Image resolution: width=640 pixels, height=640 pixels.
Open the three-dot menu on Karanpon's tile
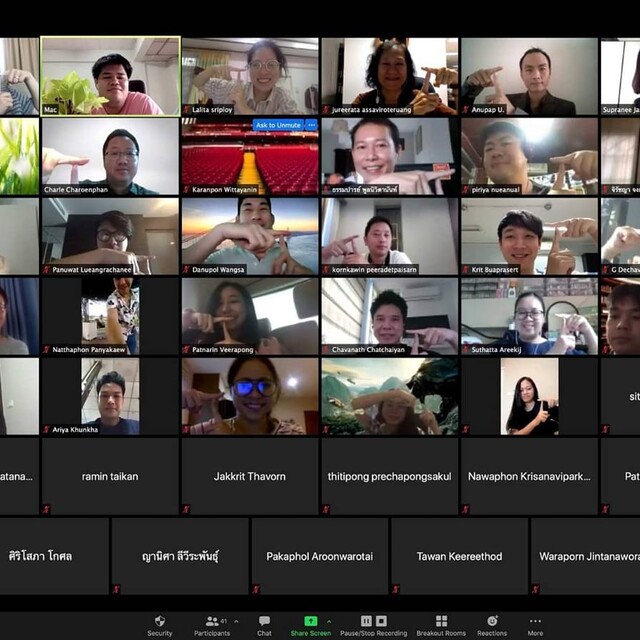pyautogui.click(x=311, y=125)
